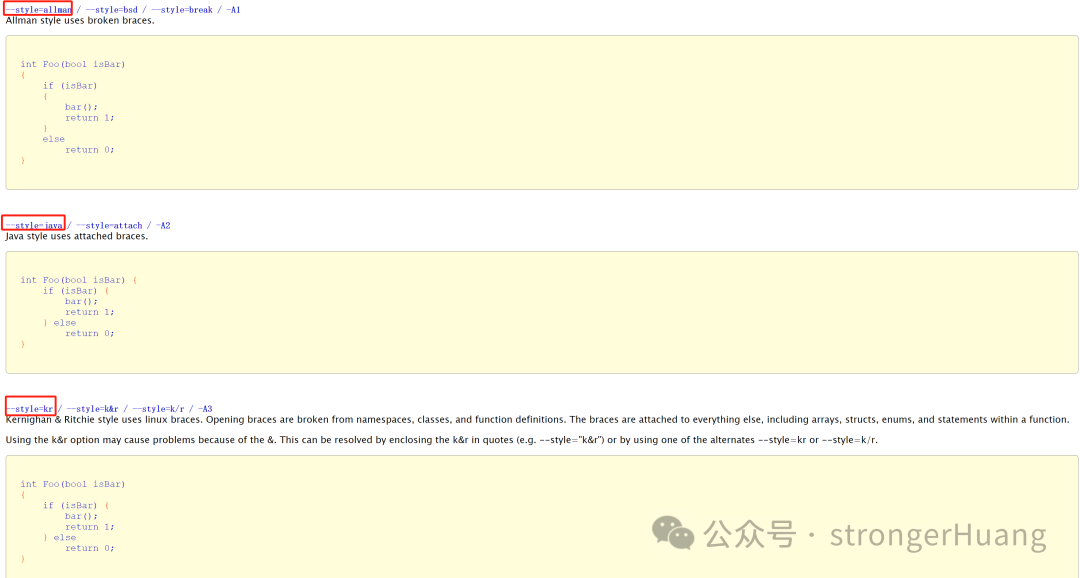Select sentence "Allman style uses broken braces."
Screen dimensions: 1080x578
pyautogui.click(x=80, y=21)
